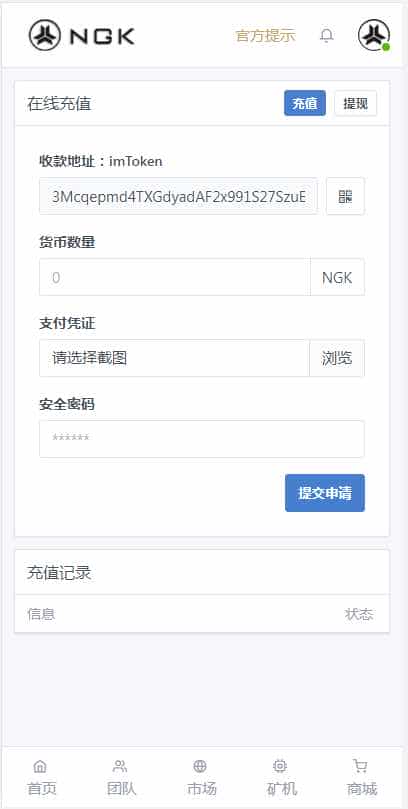Select the imToken receiving address field
Viewport: 408px width, 809px height.
tap(178, 196)
